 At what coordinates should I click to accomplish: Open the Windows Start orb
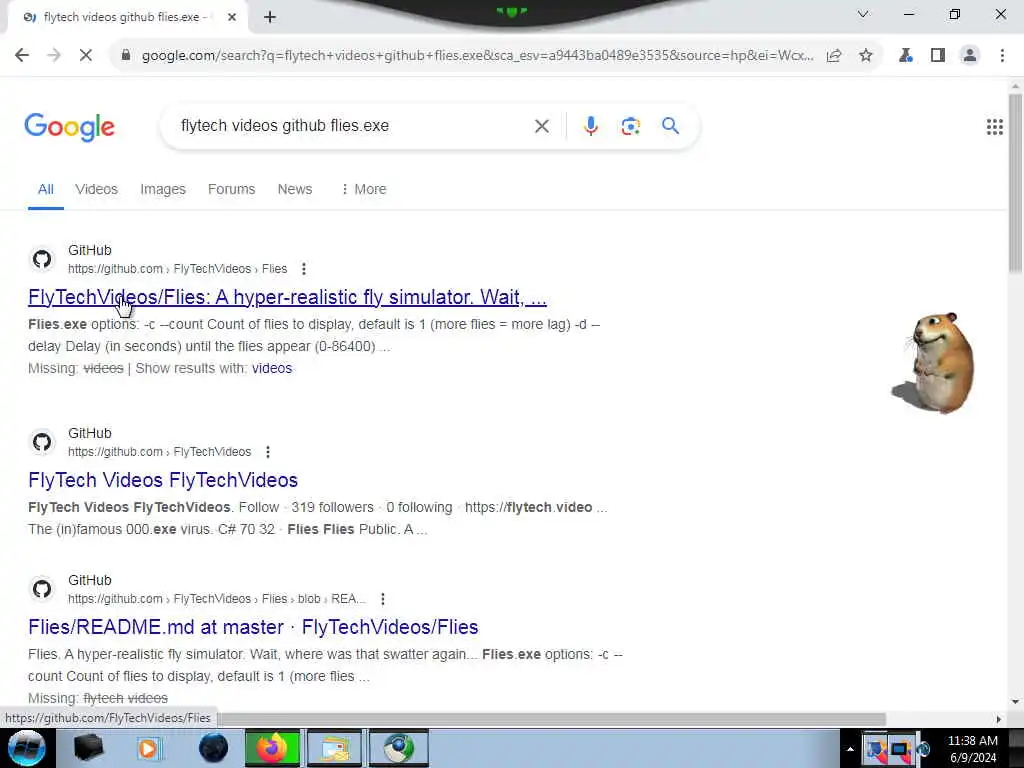[x=27, y=748]
